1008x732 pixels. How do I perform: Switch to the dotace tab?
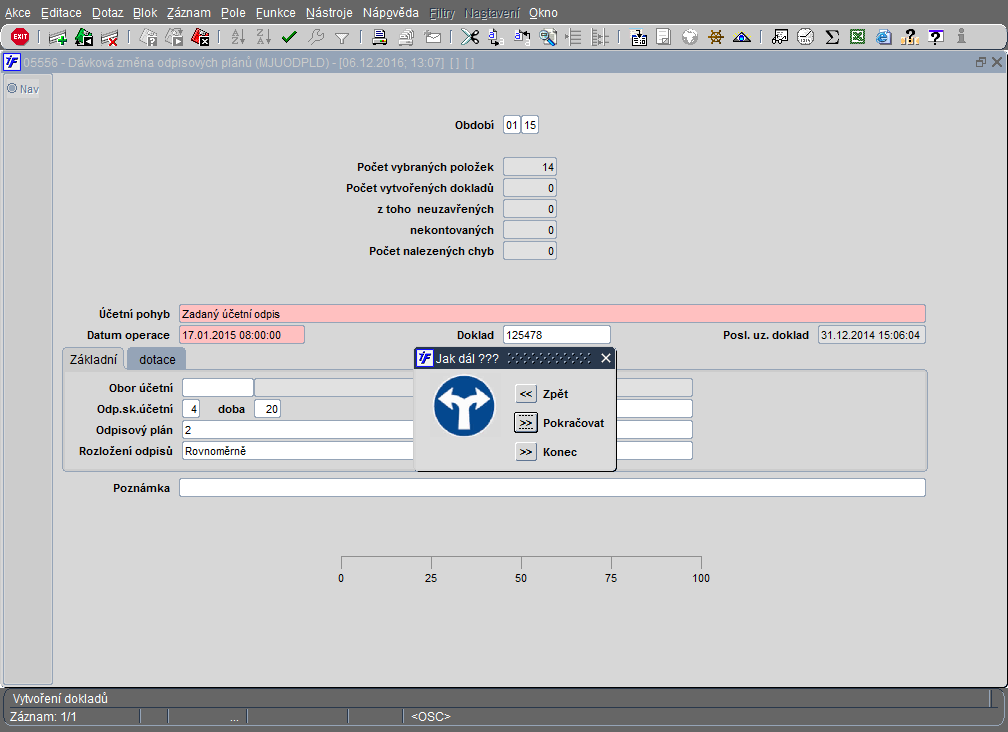[157, 359]
